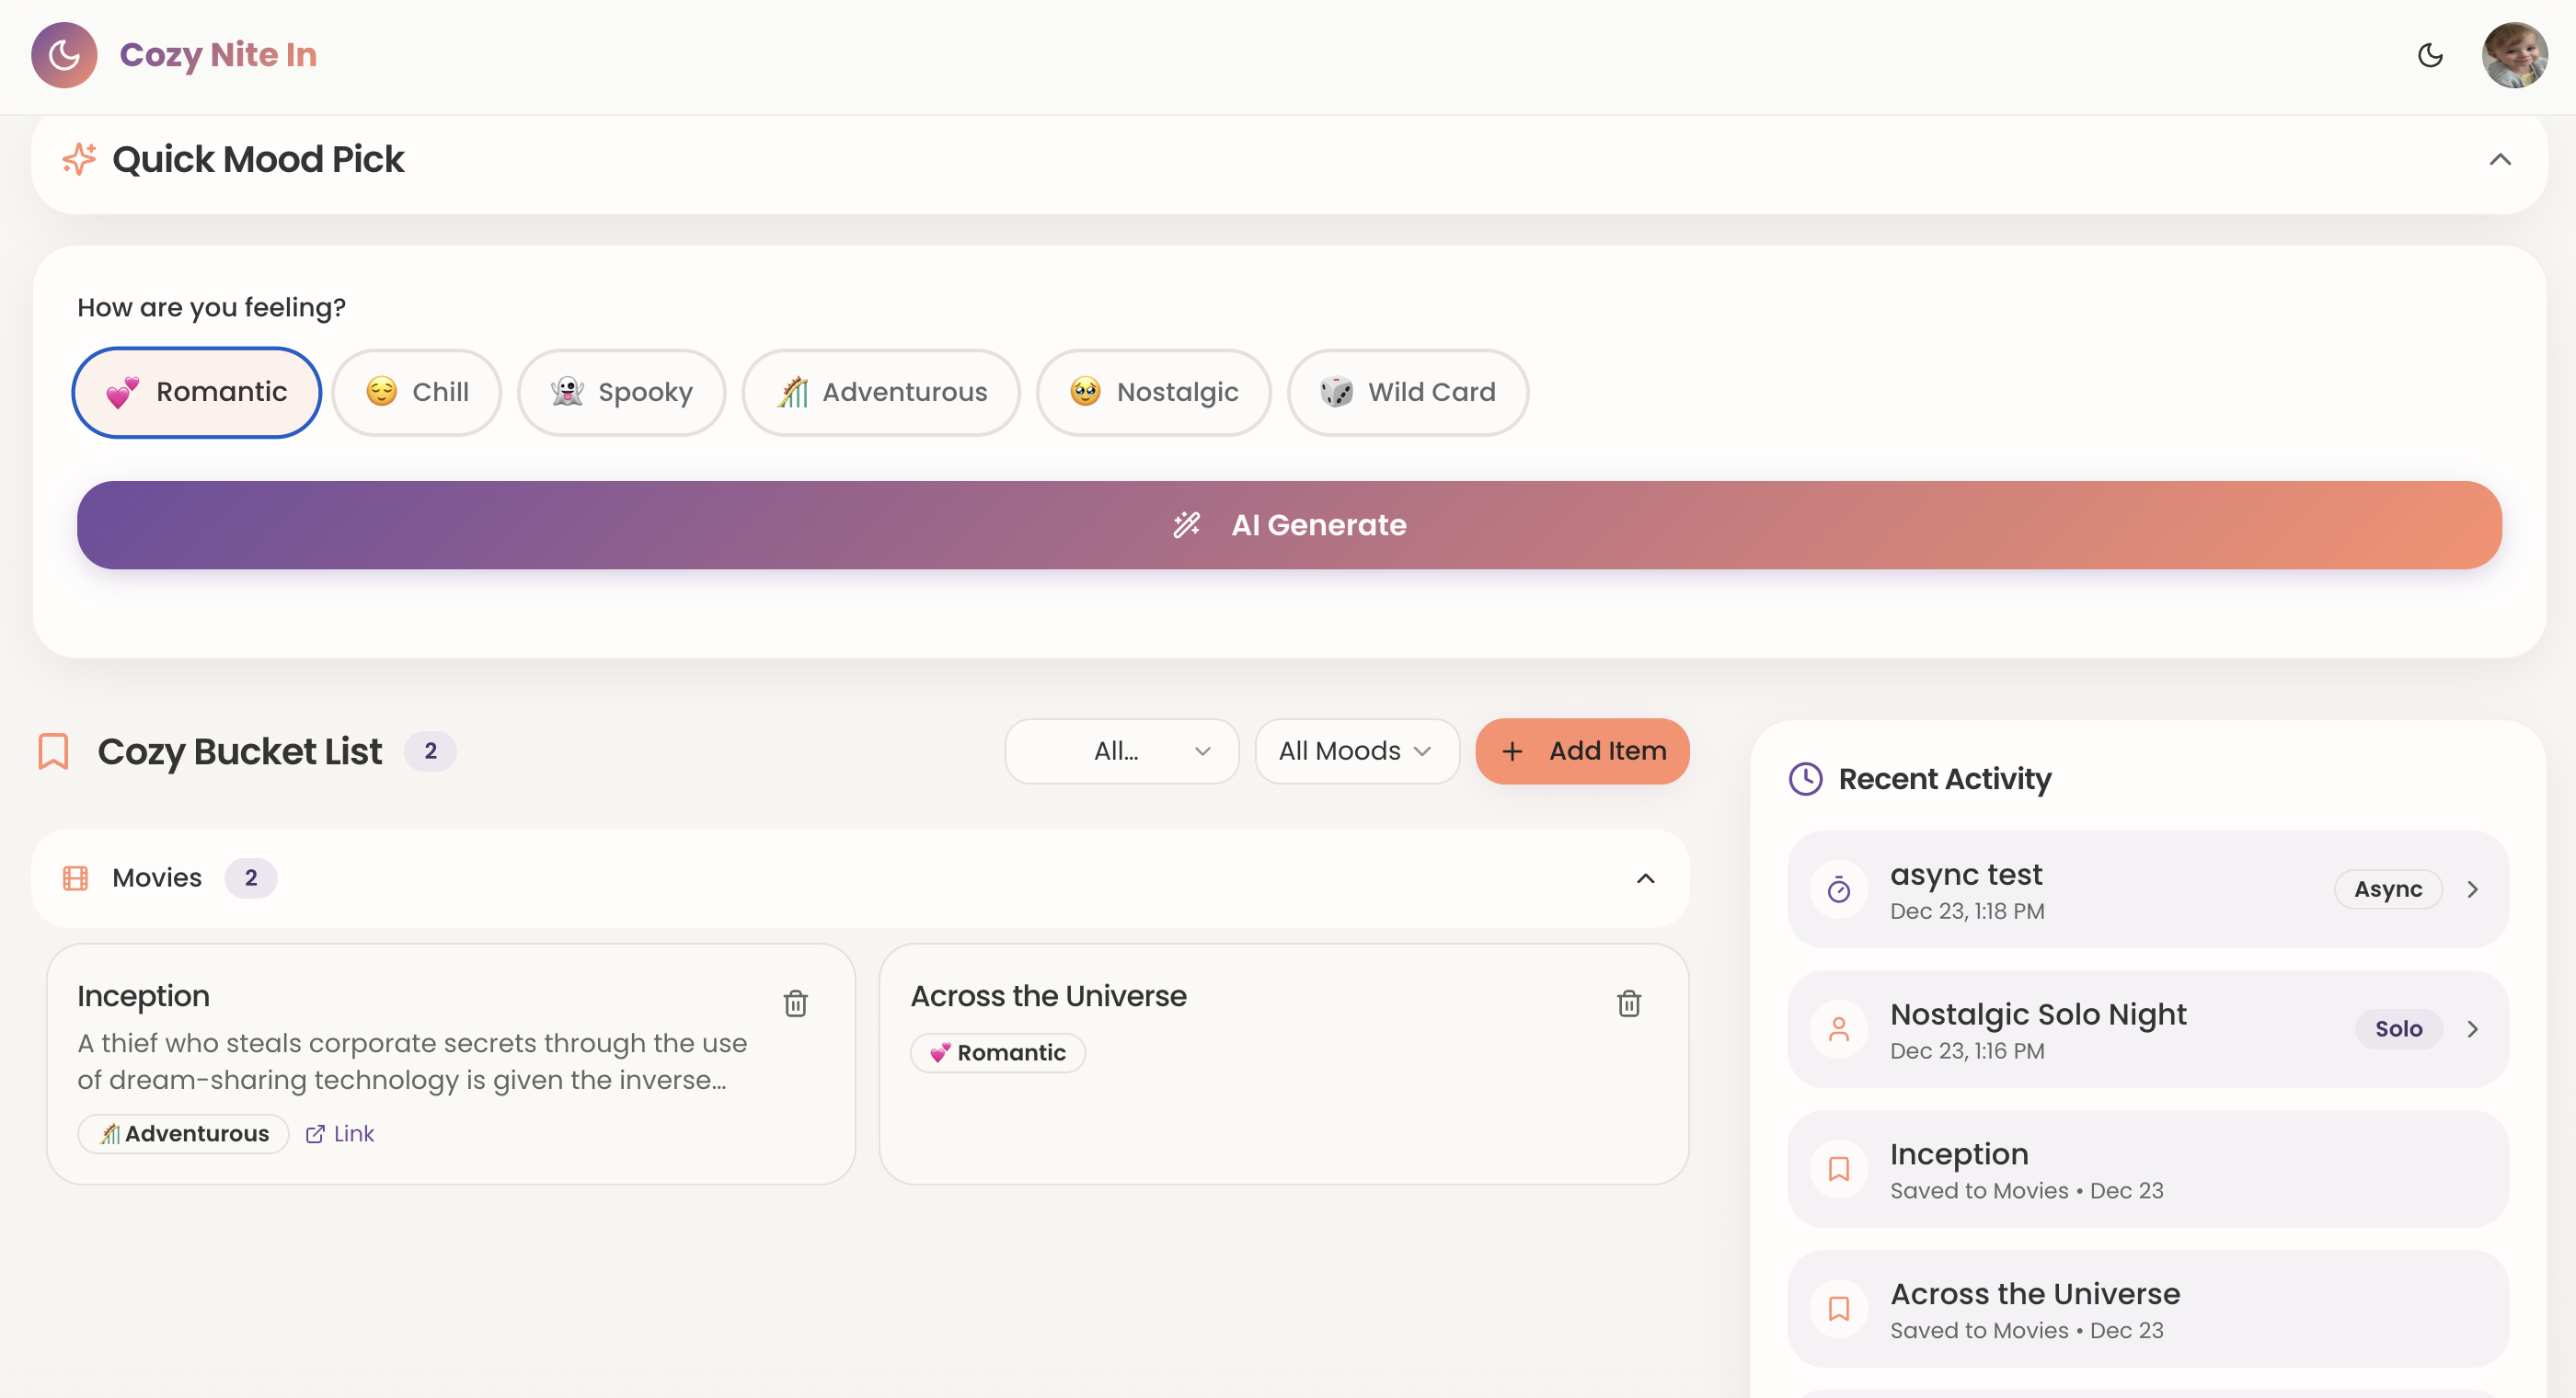Open the Link on the Inception card

tap(340, 1133)
